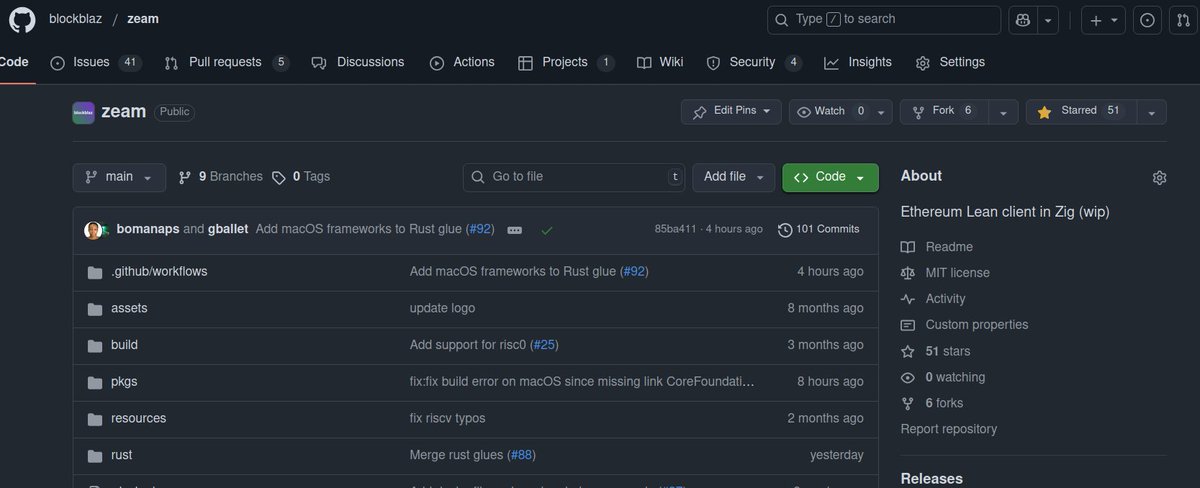Switch to the Pull requests tab
The image size is (1200, 488).
[227, 62]
